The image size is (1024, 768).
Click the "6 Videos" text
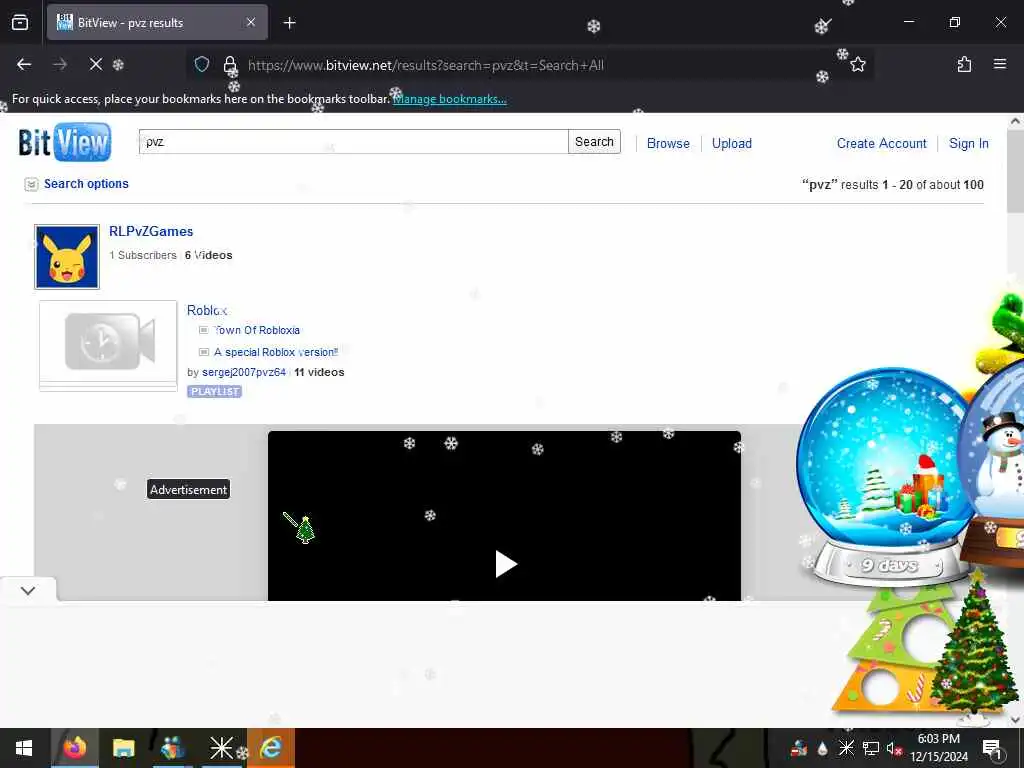tap(208, 255)
